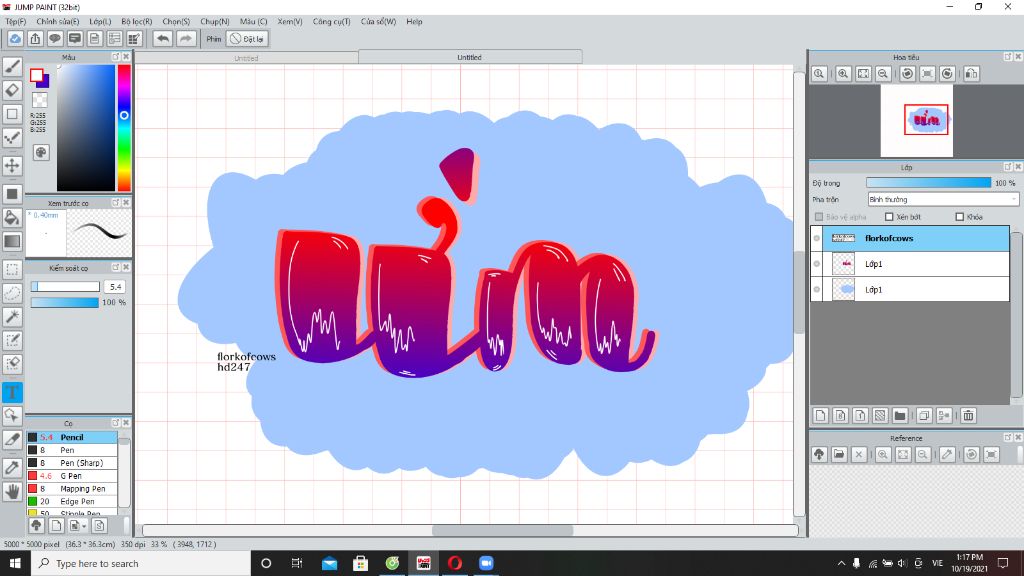
Task: Choose the Magic Wand tool
Action: 12,317
